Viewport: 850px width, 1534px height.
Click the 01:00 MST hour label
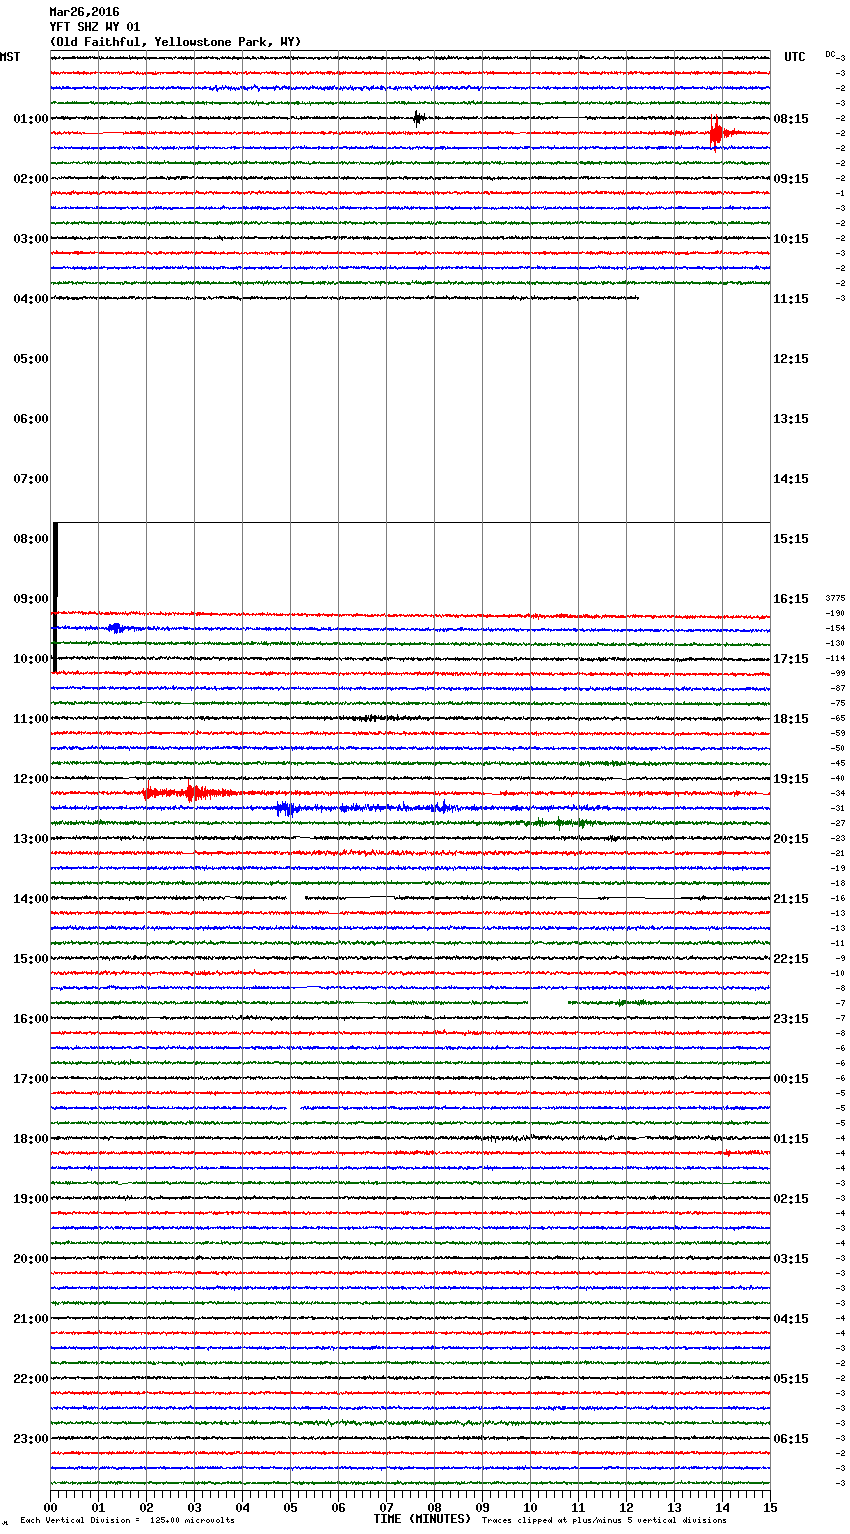coord(31,119)
